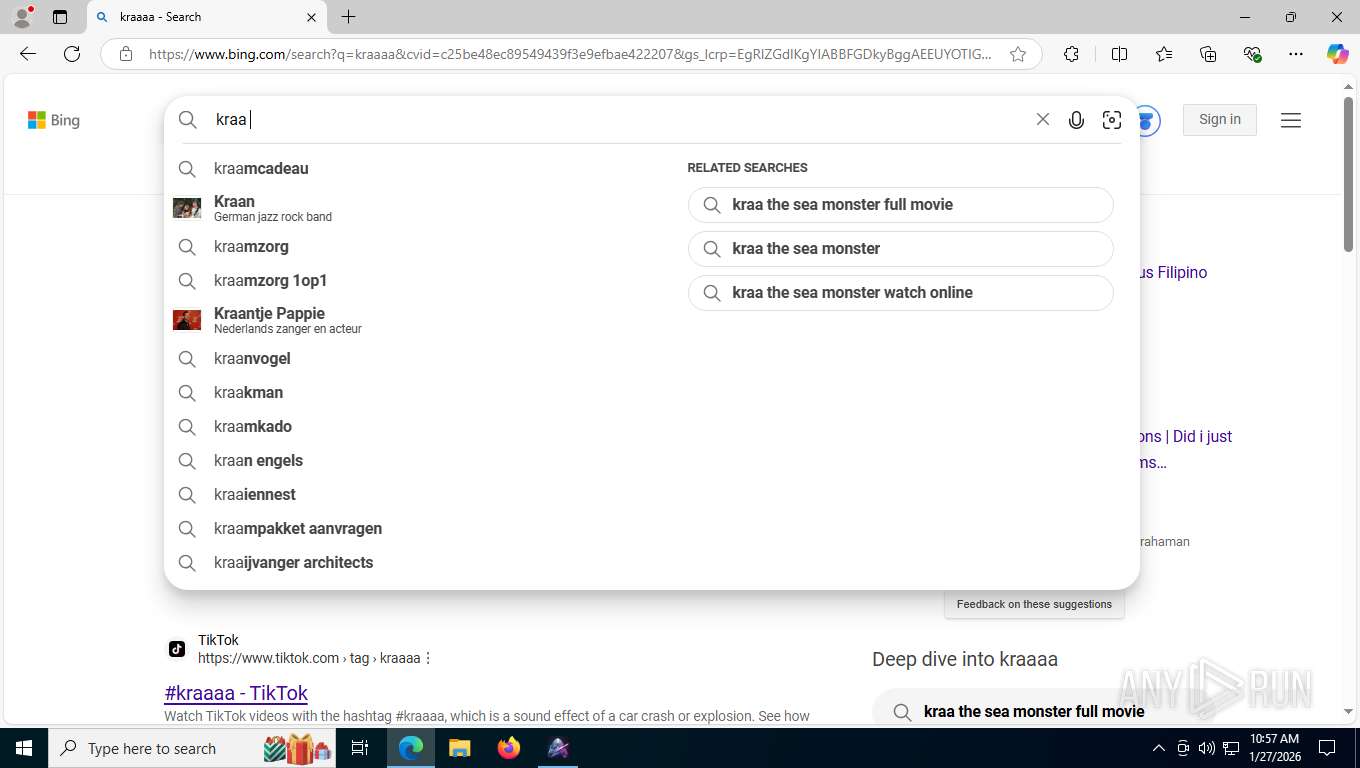1360x768 pixels.
Task: Click the address bar URL
Action: (570, 54)
